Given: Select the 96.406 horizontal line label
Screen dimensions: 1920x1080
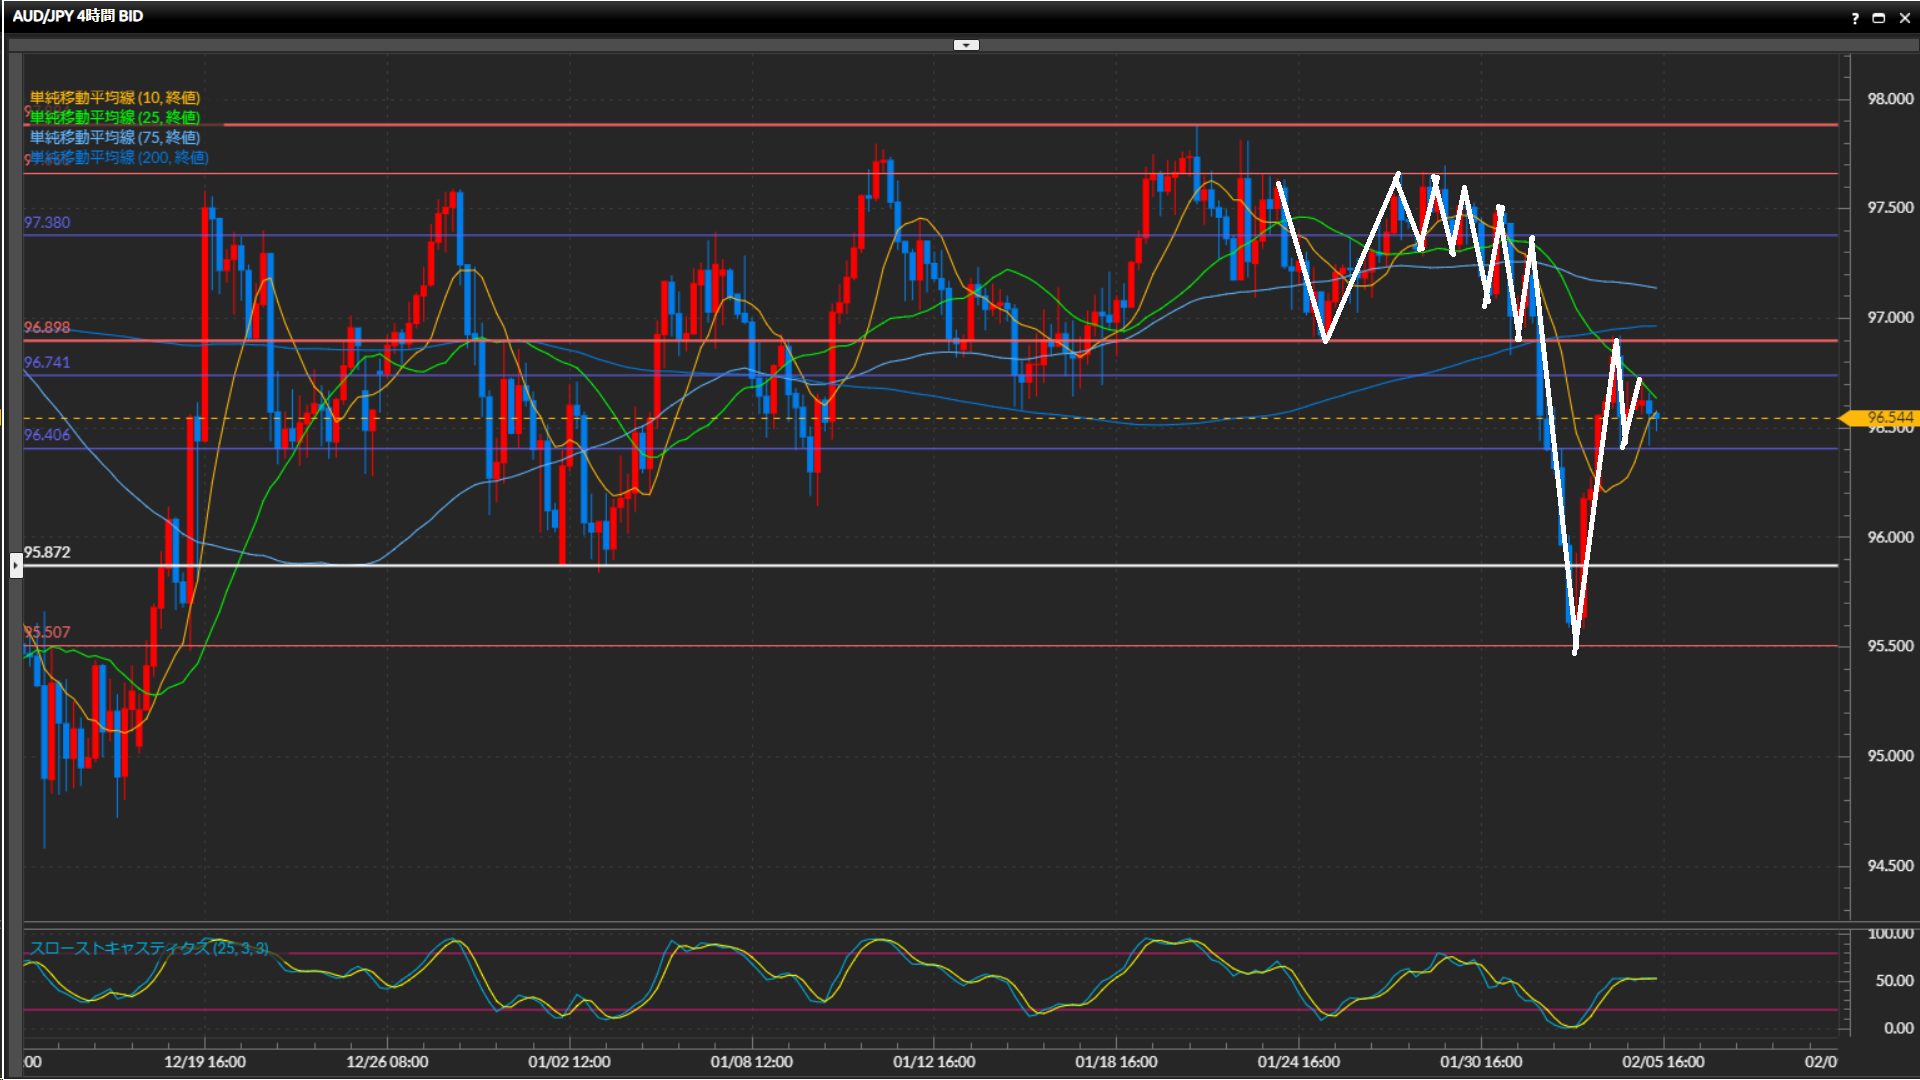Looking at the screenshot, I should 47,434.
